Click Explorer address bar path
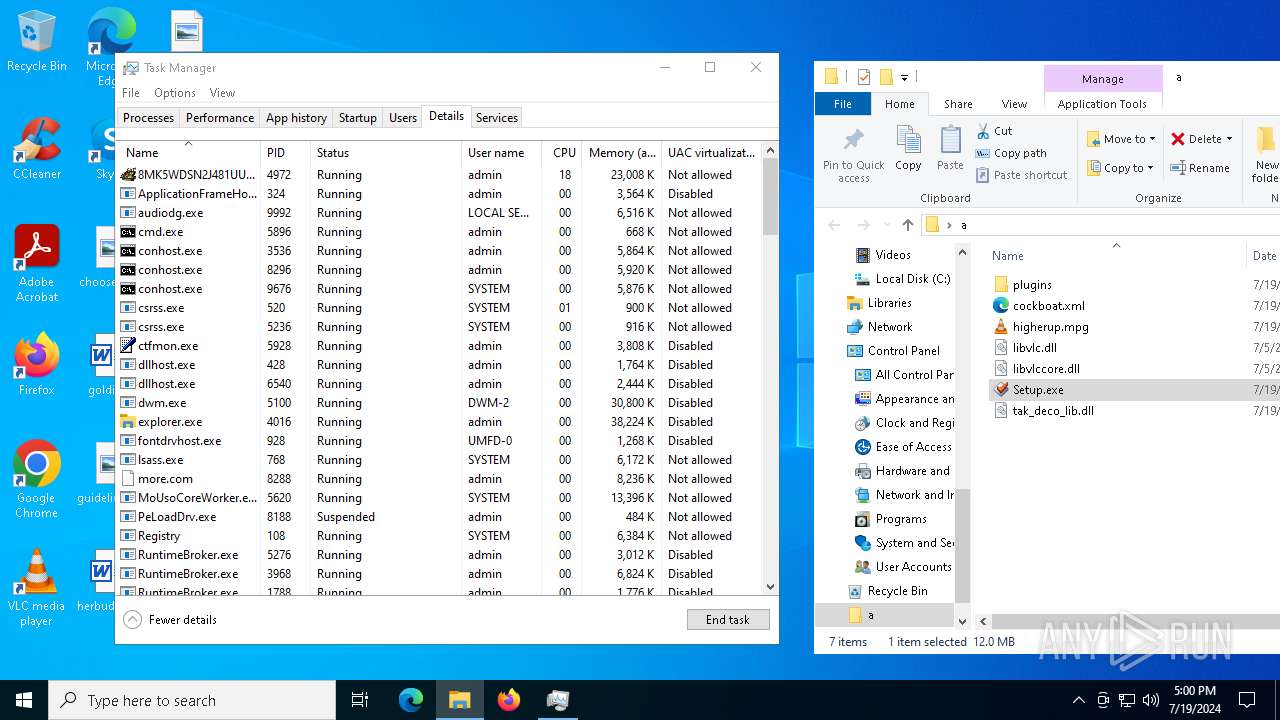Viewport: 1280px width, 720px height. tap(1100, 225)
